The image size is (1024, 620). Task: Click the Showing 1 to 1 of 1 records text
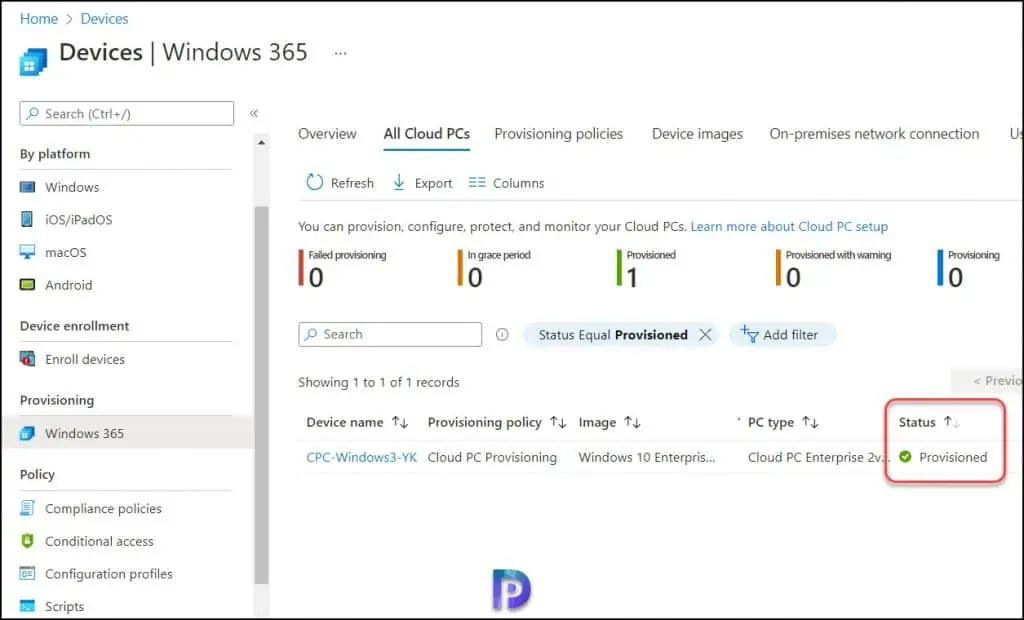click(379, 382)
